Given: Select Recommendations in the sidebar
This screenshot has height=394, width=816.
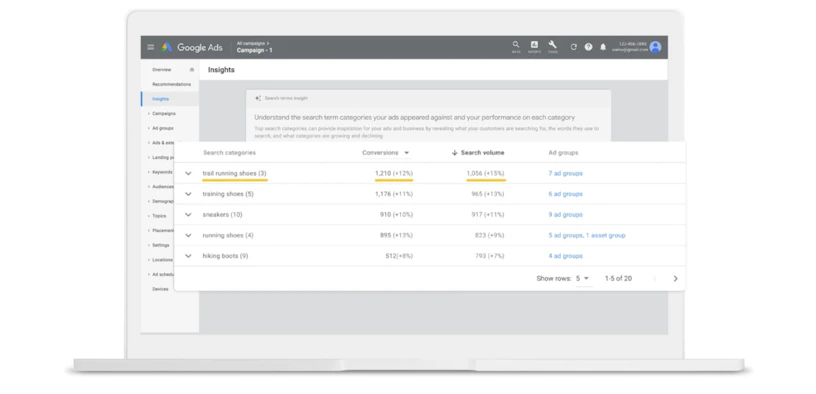Looking at the screenshot, I should coord(171,84).
